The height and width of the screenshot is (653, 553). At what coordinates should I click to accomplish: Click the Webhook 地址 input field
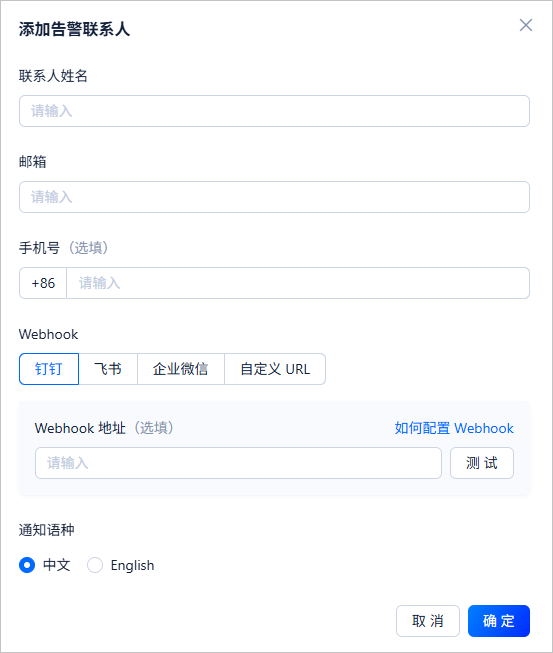[238, 463]
